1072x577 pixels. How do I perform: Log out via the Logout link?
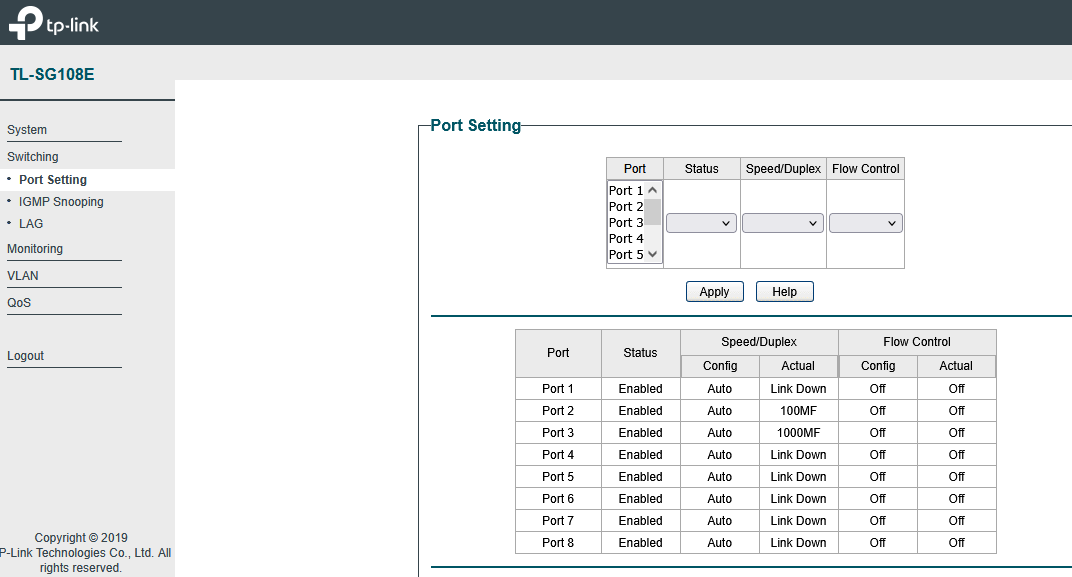tap(26, 356)
